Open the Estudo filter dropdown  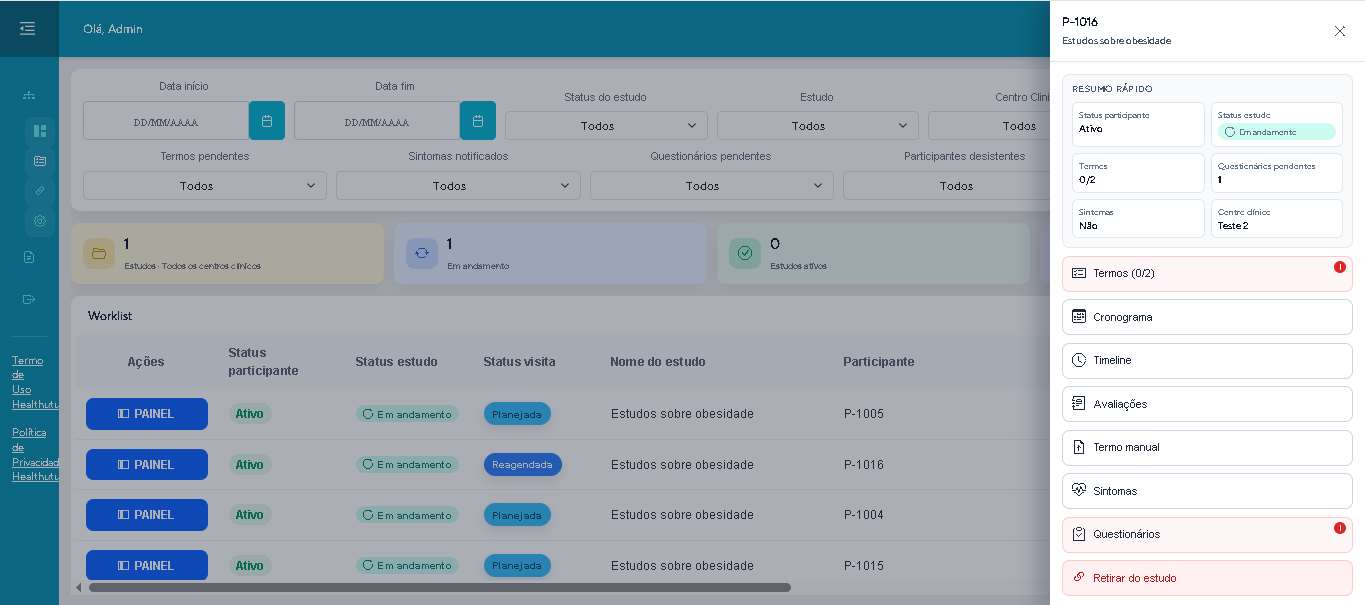[817, 125]
